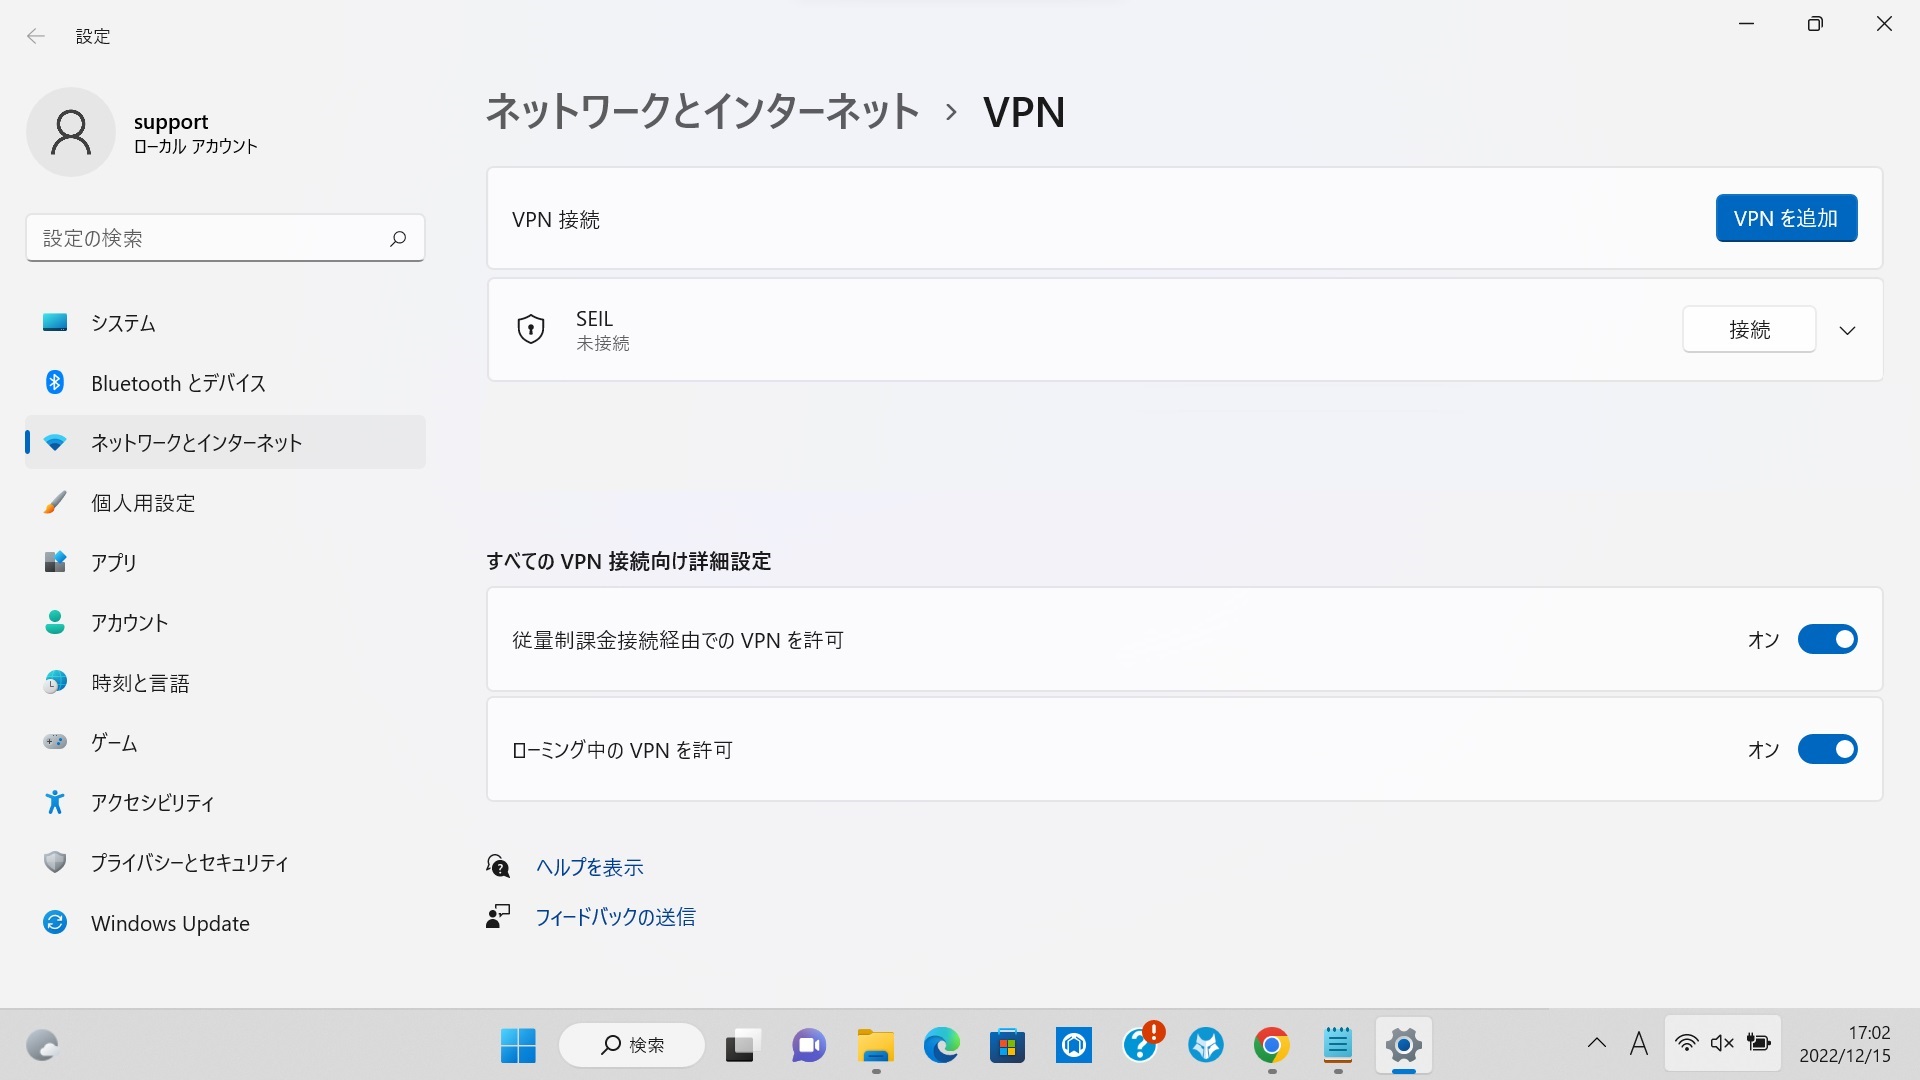
Task: Open Bluetooth とデバイス settings
Action: tap(178, 383)
